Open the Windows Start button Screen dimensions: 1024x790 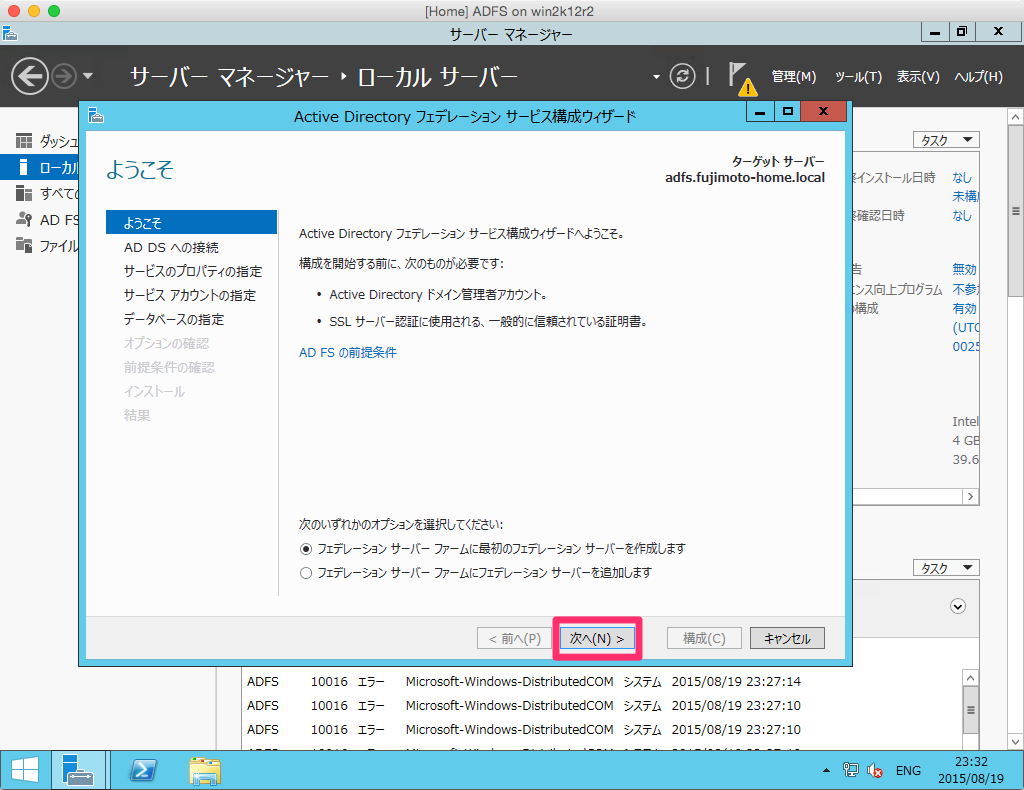25,770
